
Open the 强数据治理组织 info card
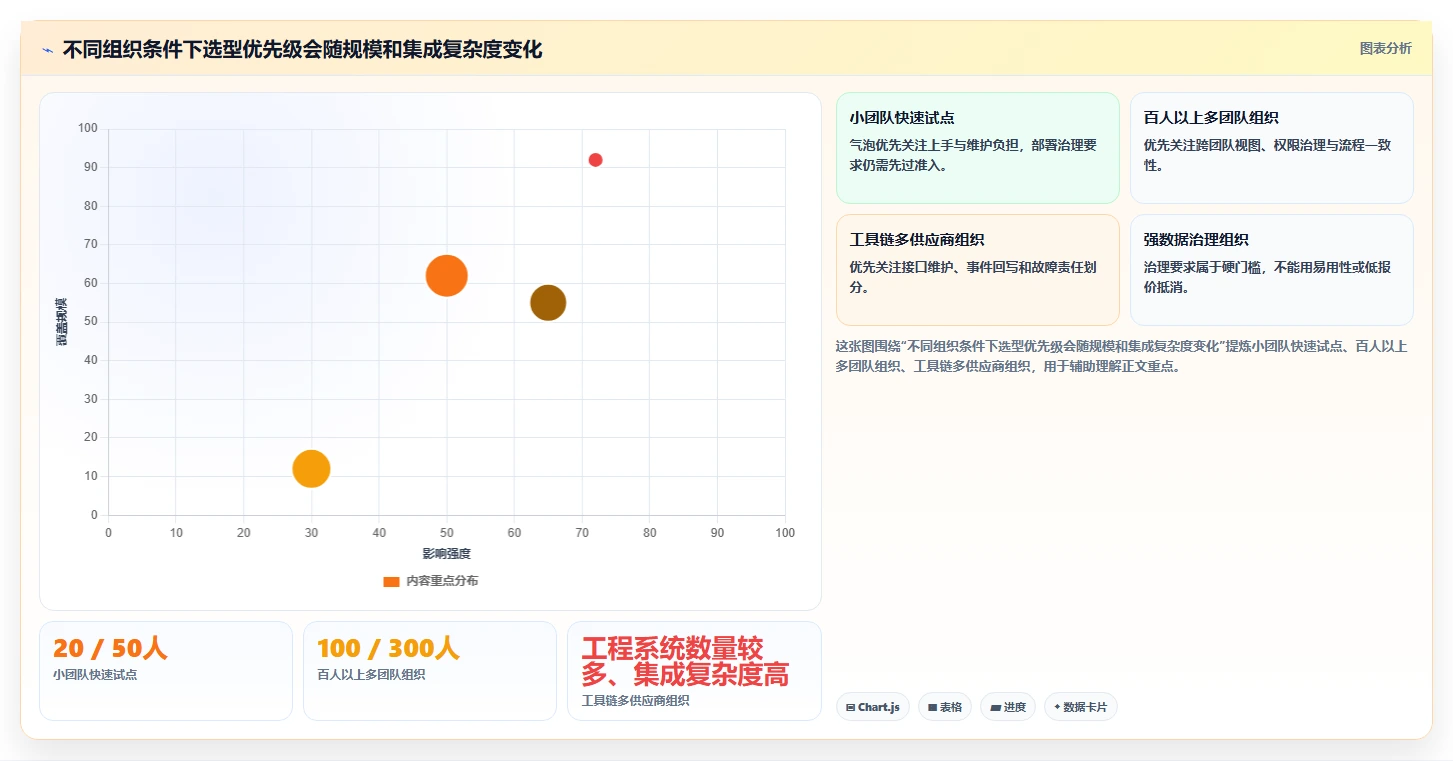click(1271, 270)
